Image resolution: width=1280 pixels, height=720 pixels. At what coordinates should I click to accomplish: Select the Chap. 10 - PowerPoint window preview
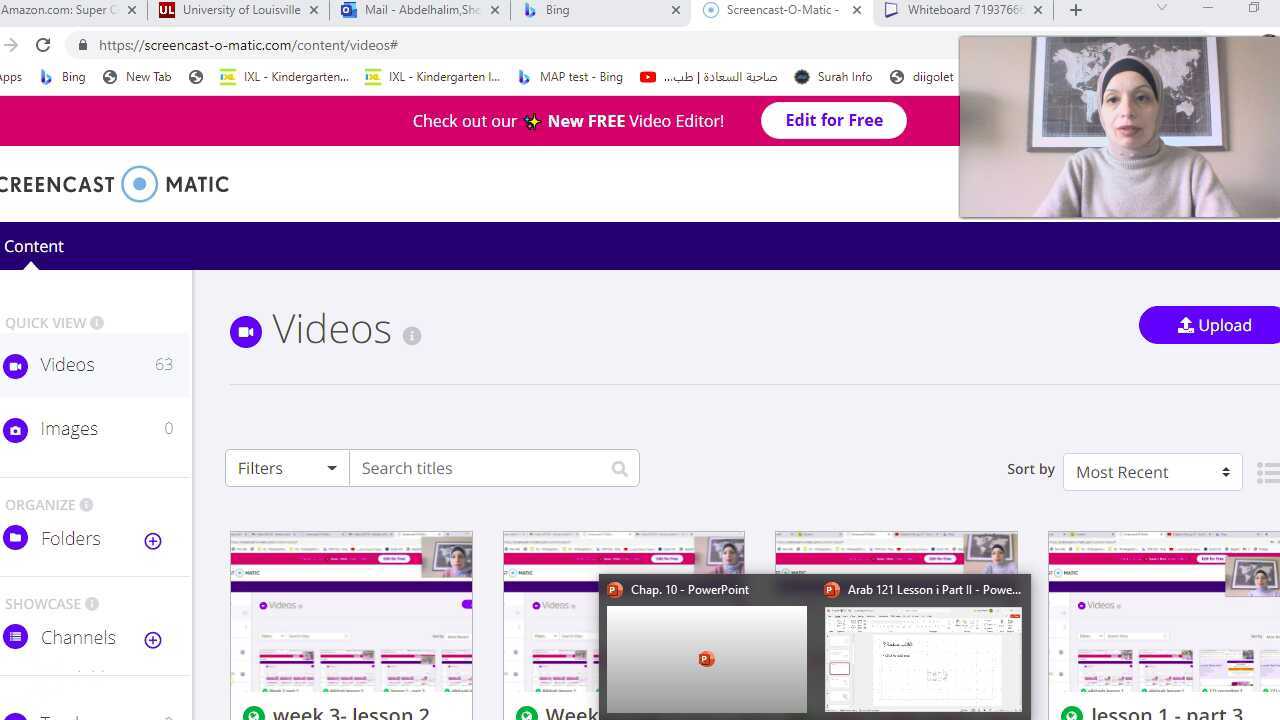click(x=707, y=646)
